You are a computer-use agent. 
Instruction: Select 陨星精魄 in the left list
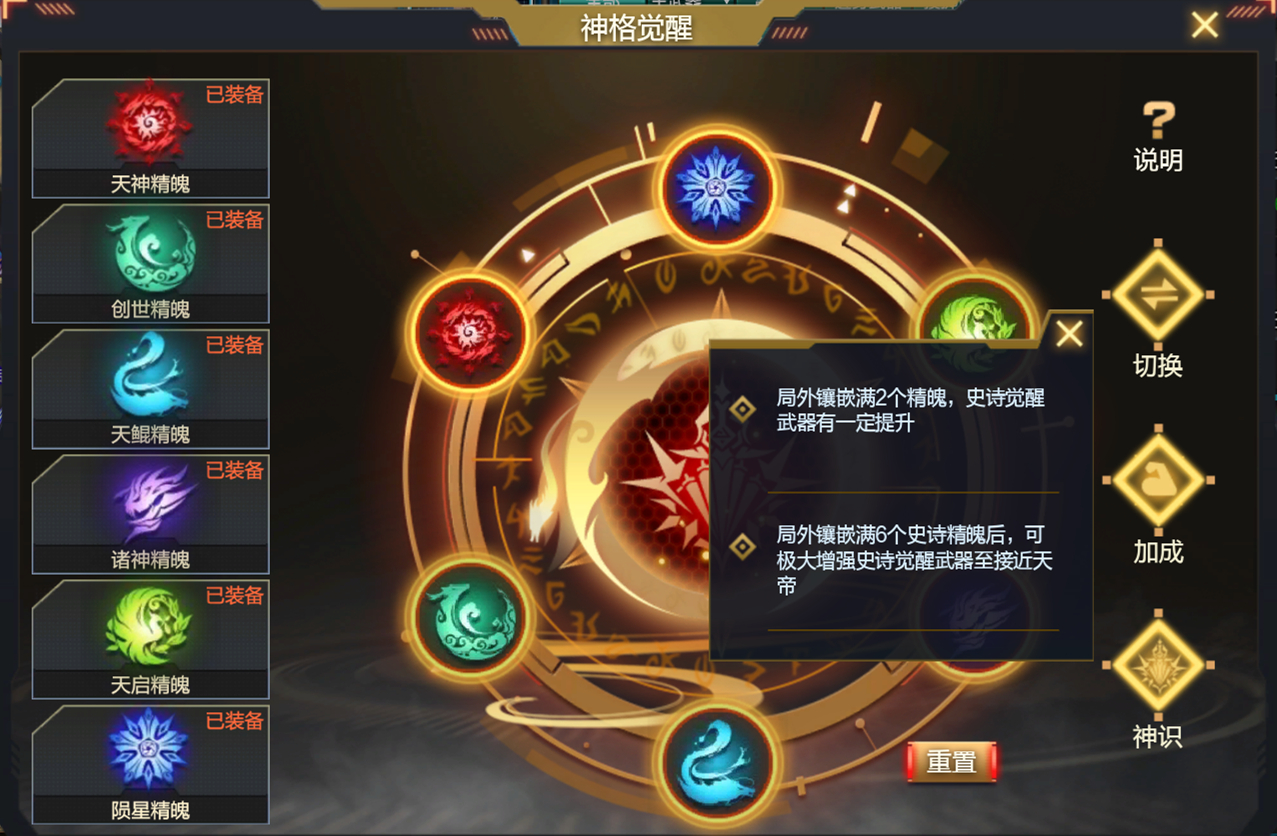[x=150, y=764]
